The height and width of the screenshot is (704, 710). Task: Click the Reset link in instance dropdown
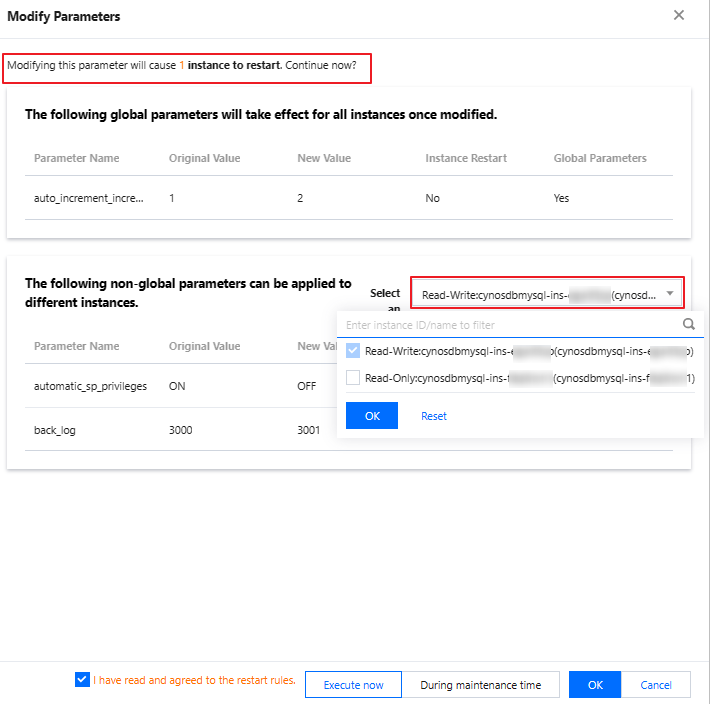tap(434, 416)
